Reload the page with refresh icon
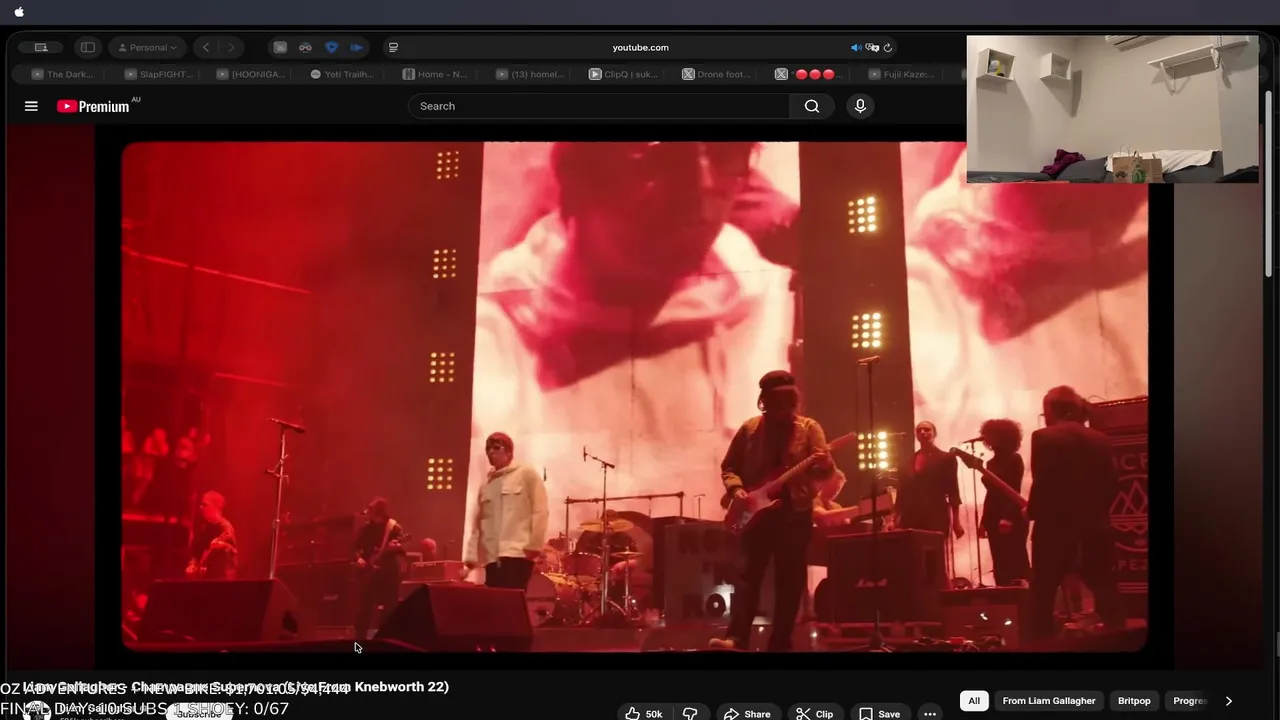The image size is (1280, 720). pyautogui.click(x=887, y=47)
